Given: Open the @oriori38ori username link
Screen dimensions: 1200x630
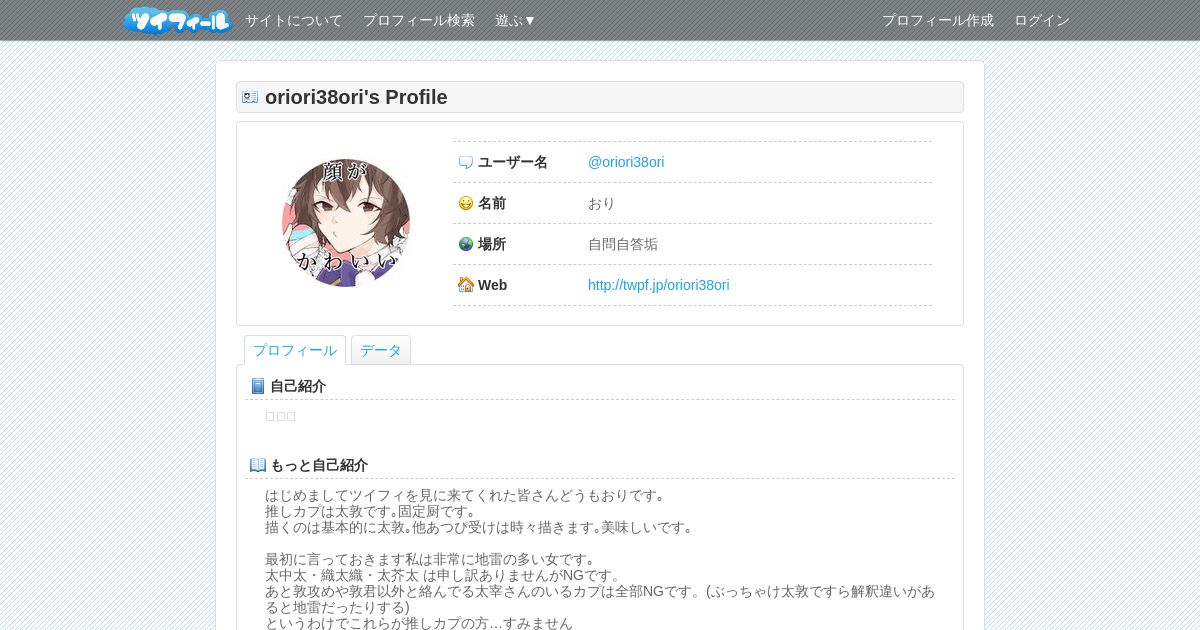Looking at the screenshot, I should click(626, 162).
